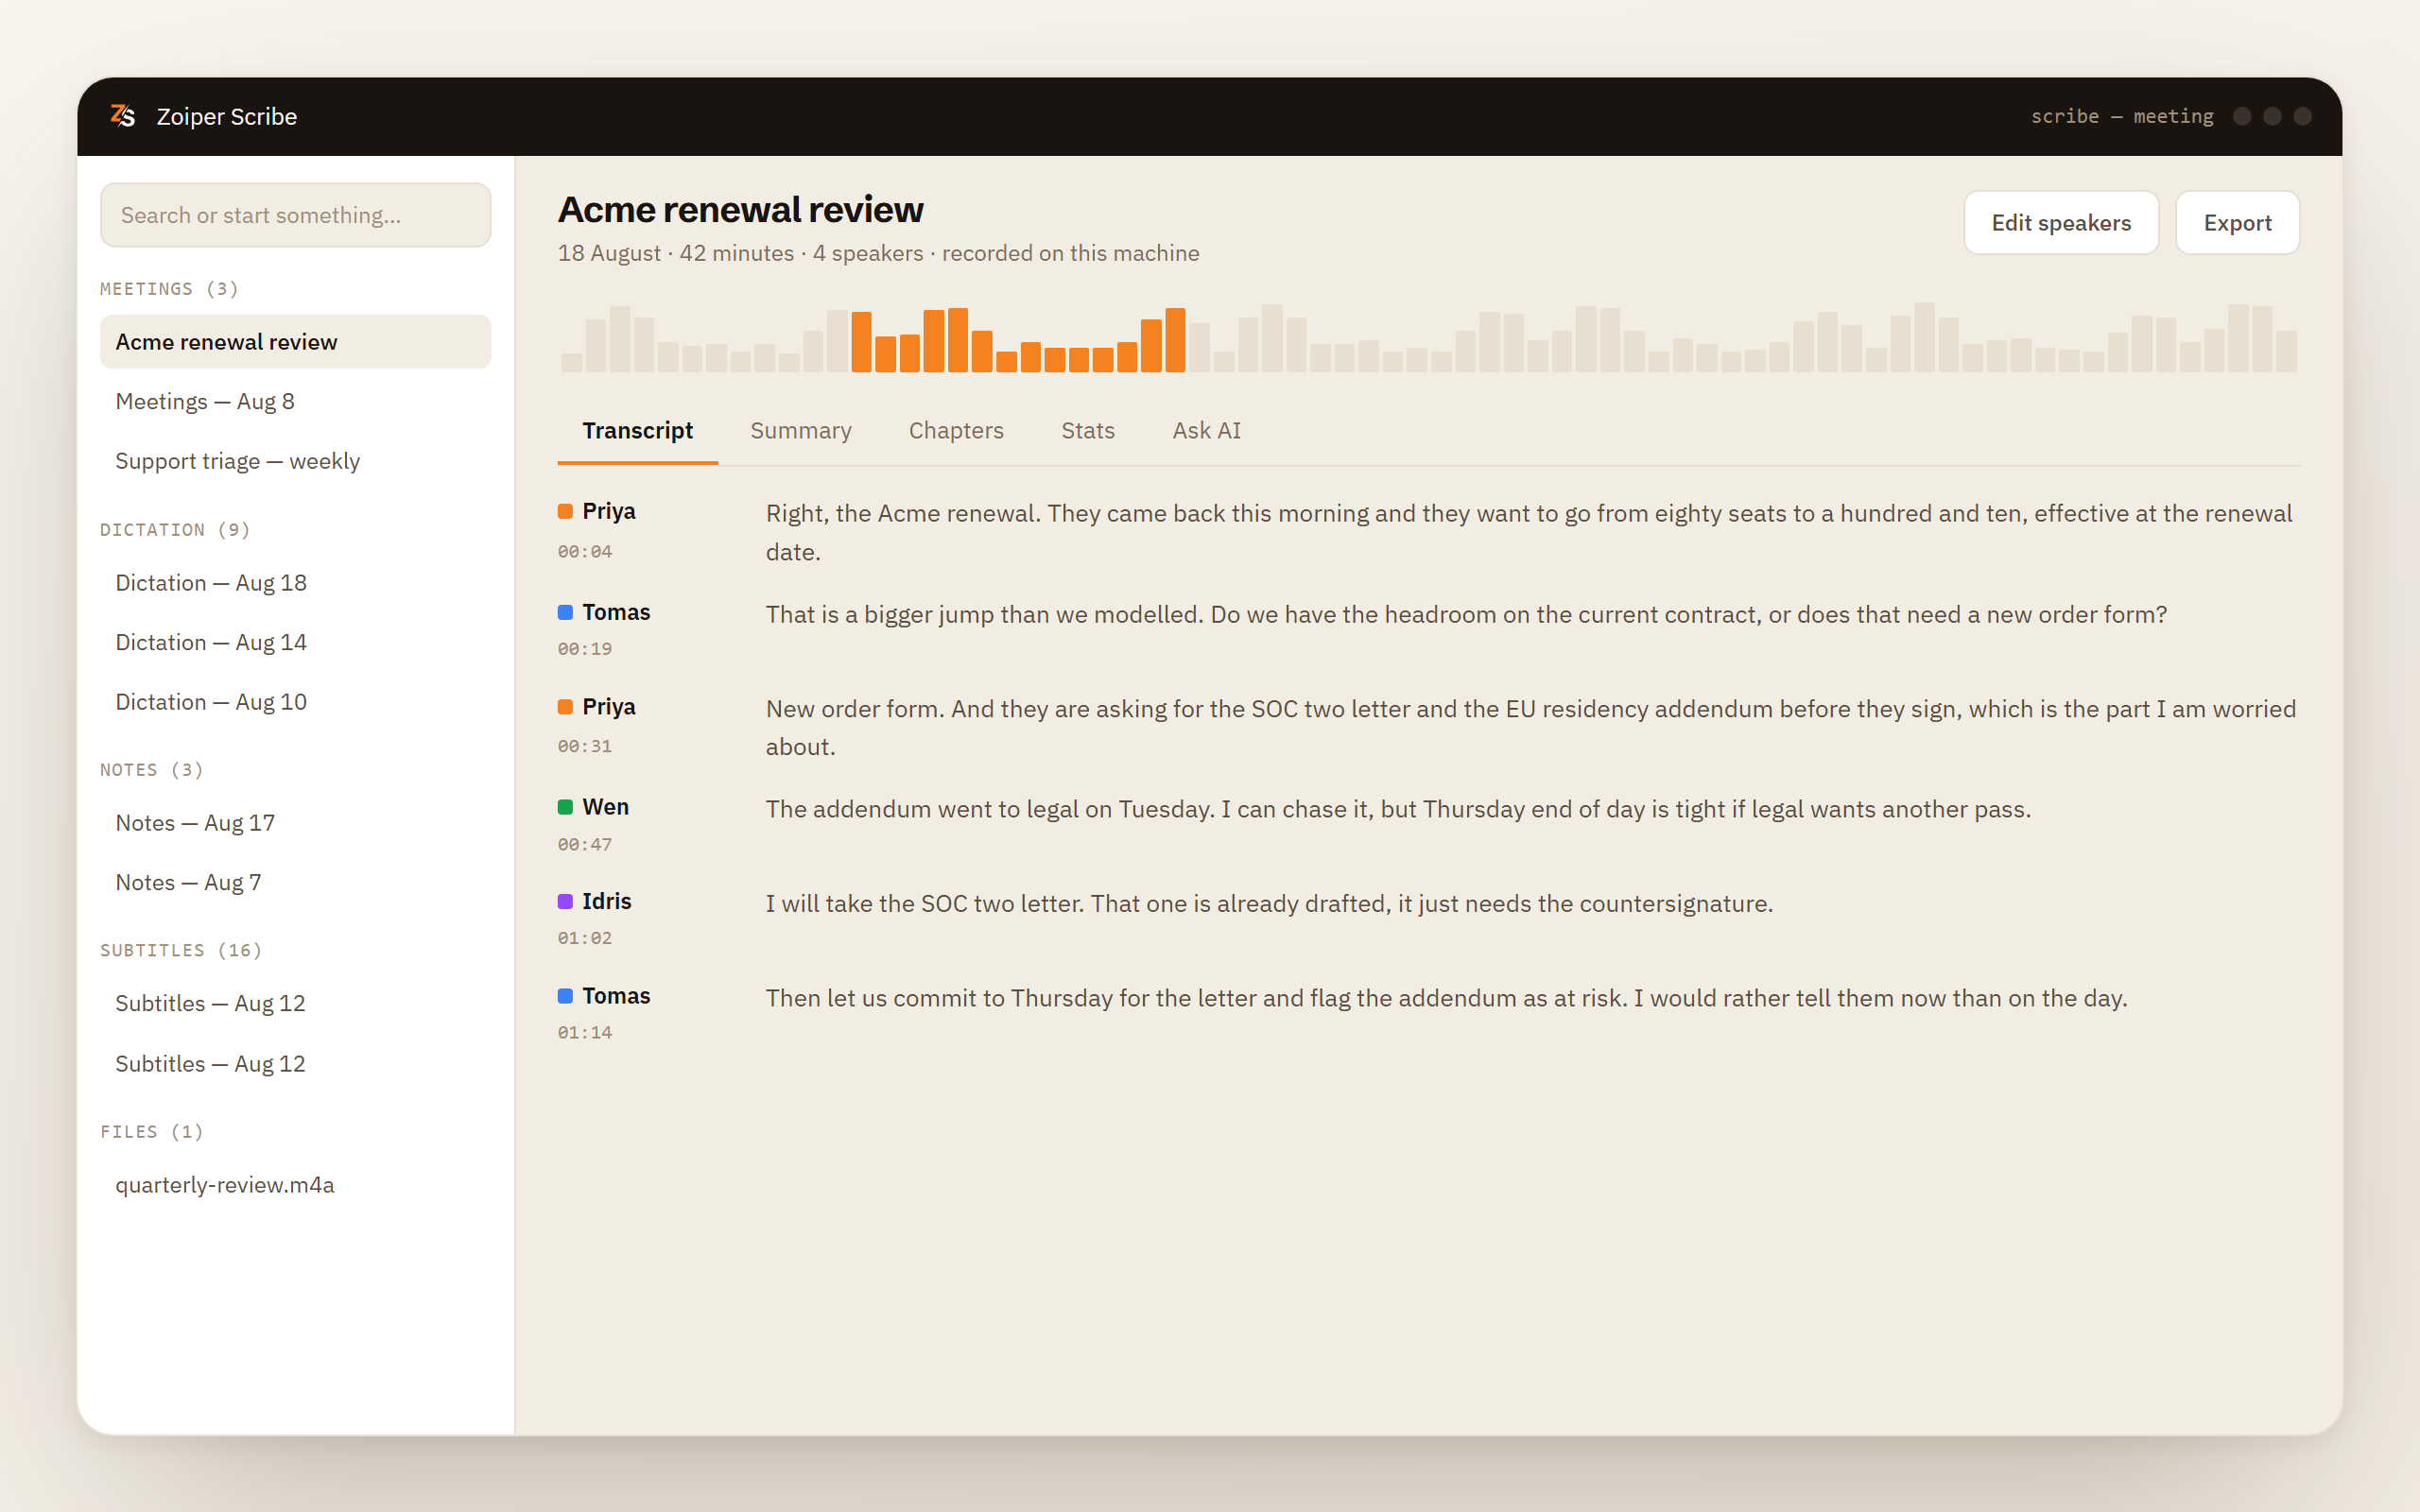The width and height of the screenshot is (2420, 1512).
Task: Click Wen's line about the addendum
Action: (x=1398, y=809)
